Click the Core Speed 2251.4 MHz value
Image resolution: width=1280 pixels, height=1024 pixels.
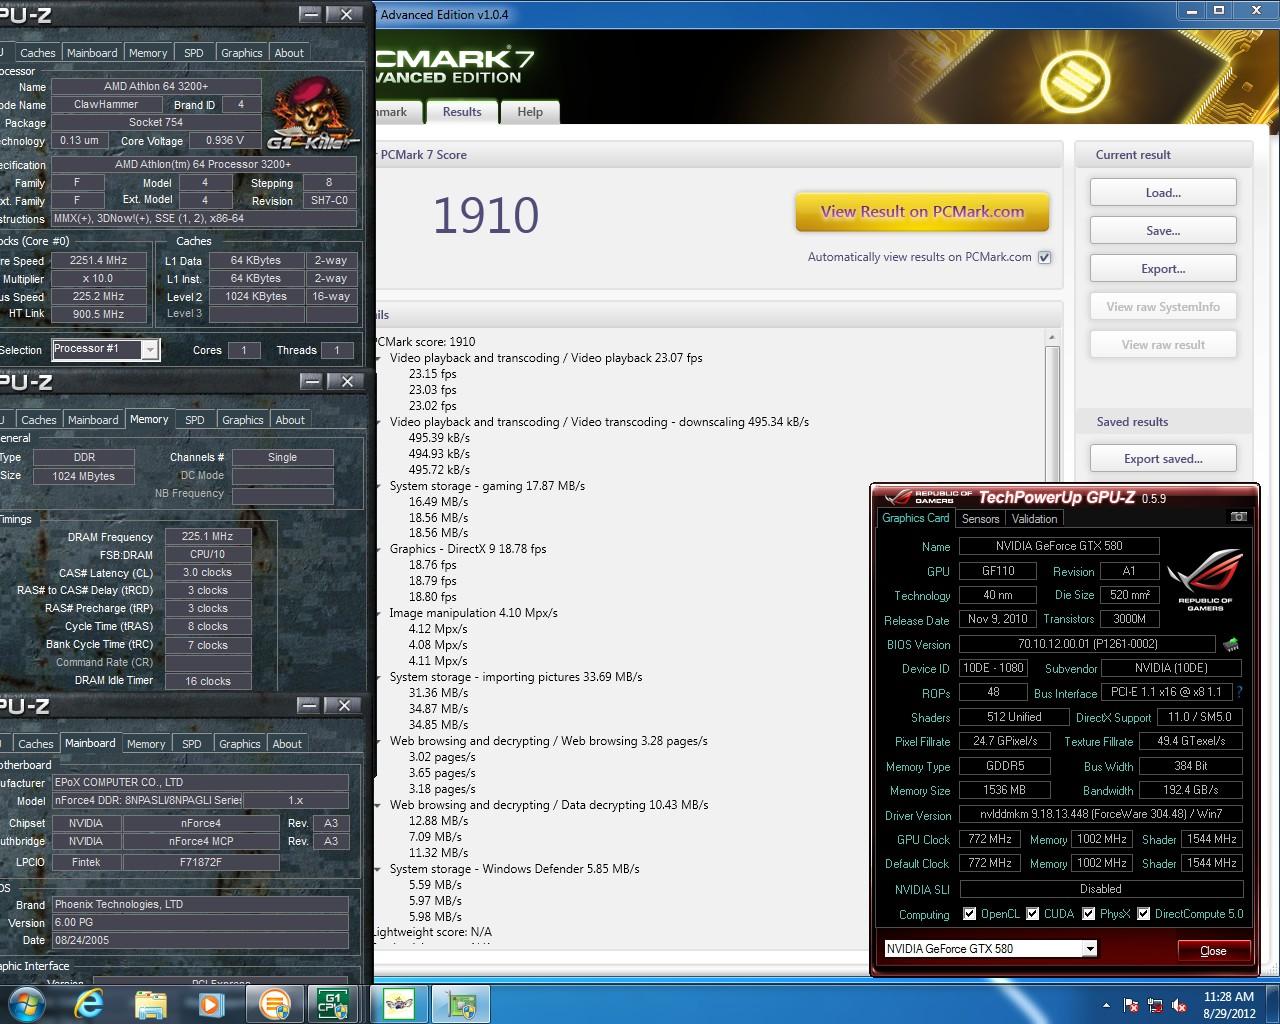[98, 260]
